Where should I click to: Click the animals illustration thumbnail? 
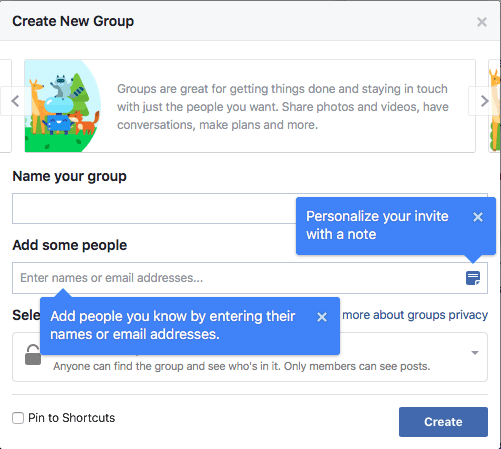pos(63,106)
